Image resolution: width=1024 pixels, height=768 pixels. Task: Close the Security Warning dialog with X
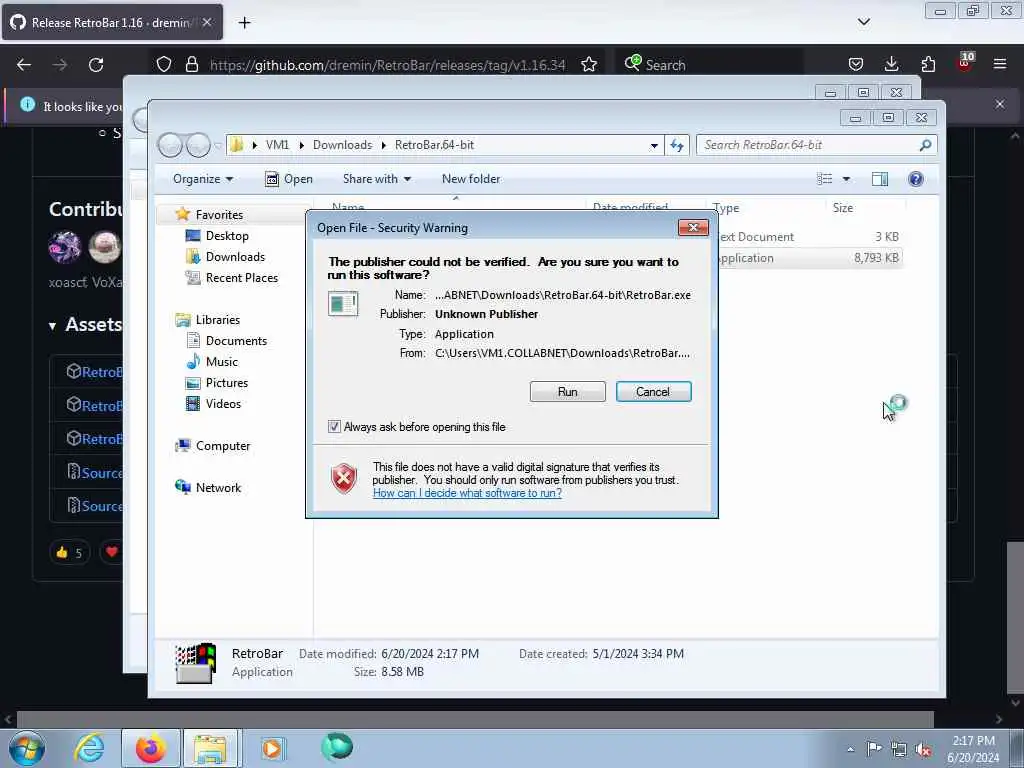pos(694,227)
